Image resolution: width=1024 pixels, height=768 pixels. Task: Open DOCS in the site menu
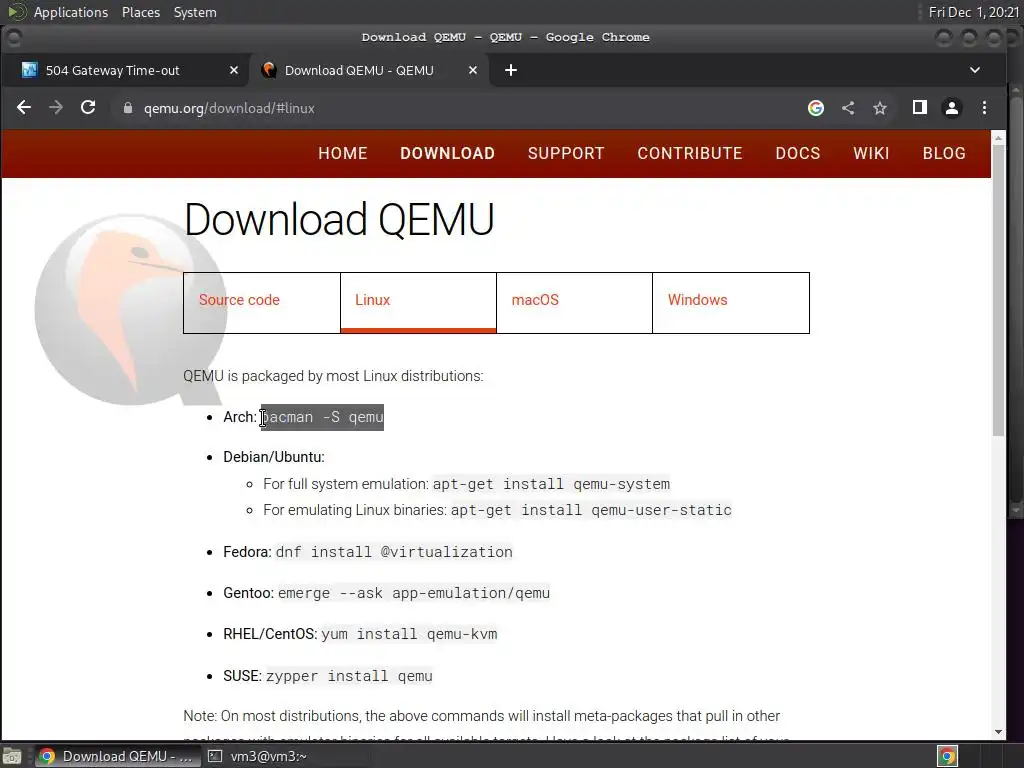coord(797,153)
